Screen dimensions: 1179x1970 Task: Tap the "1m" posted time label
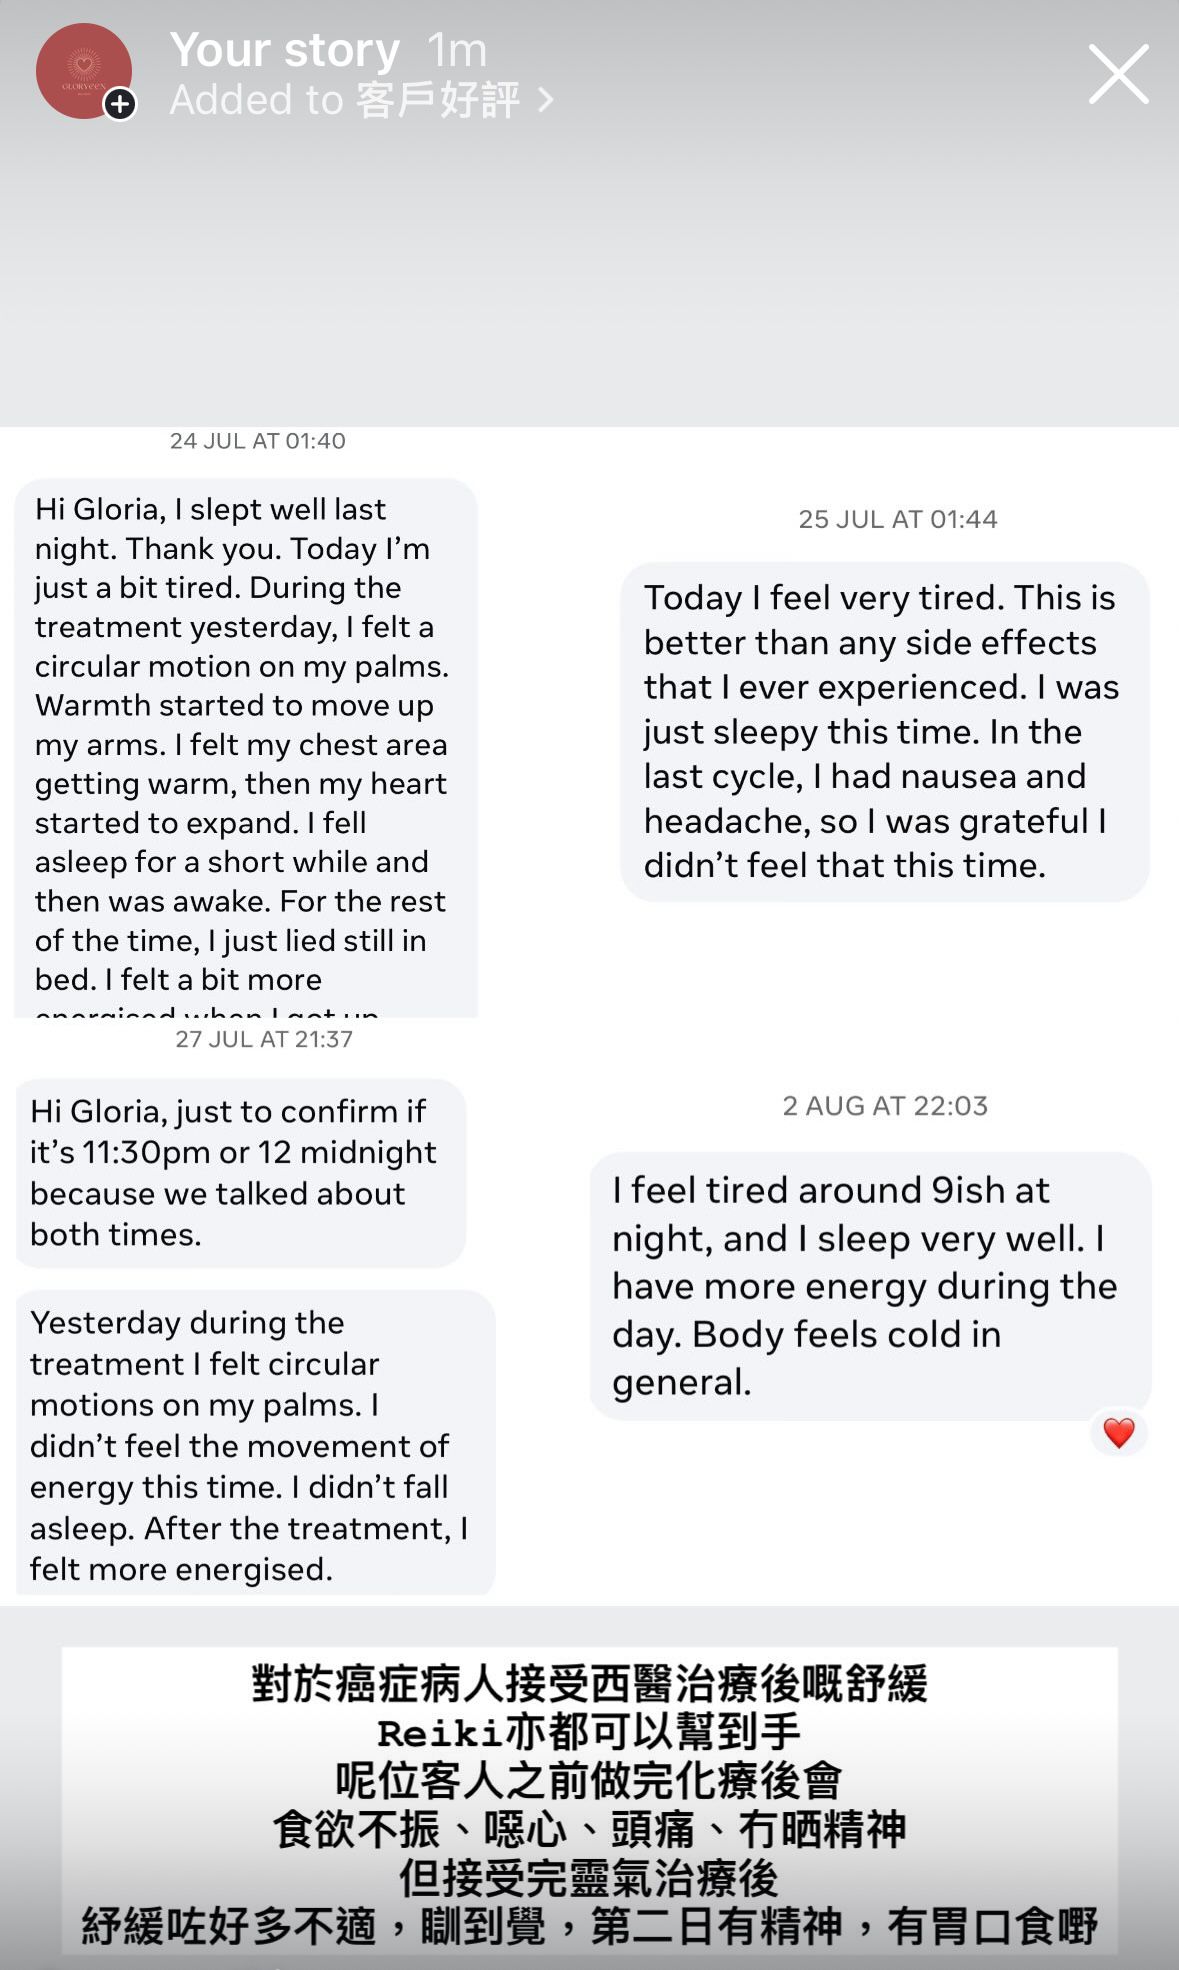pyautogui.click(x=457, y=50)
